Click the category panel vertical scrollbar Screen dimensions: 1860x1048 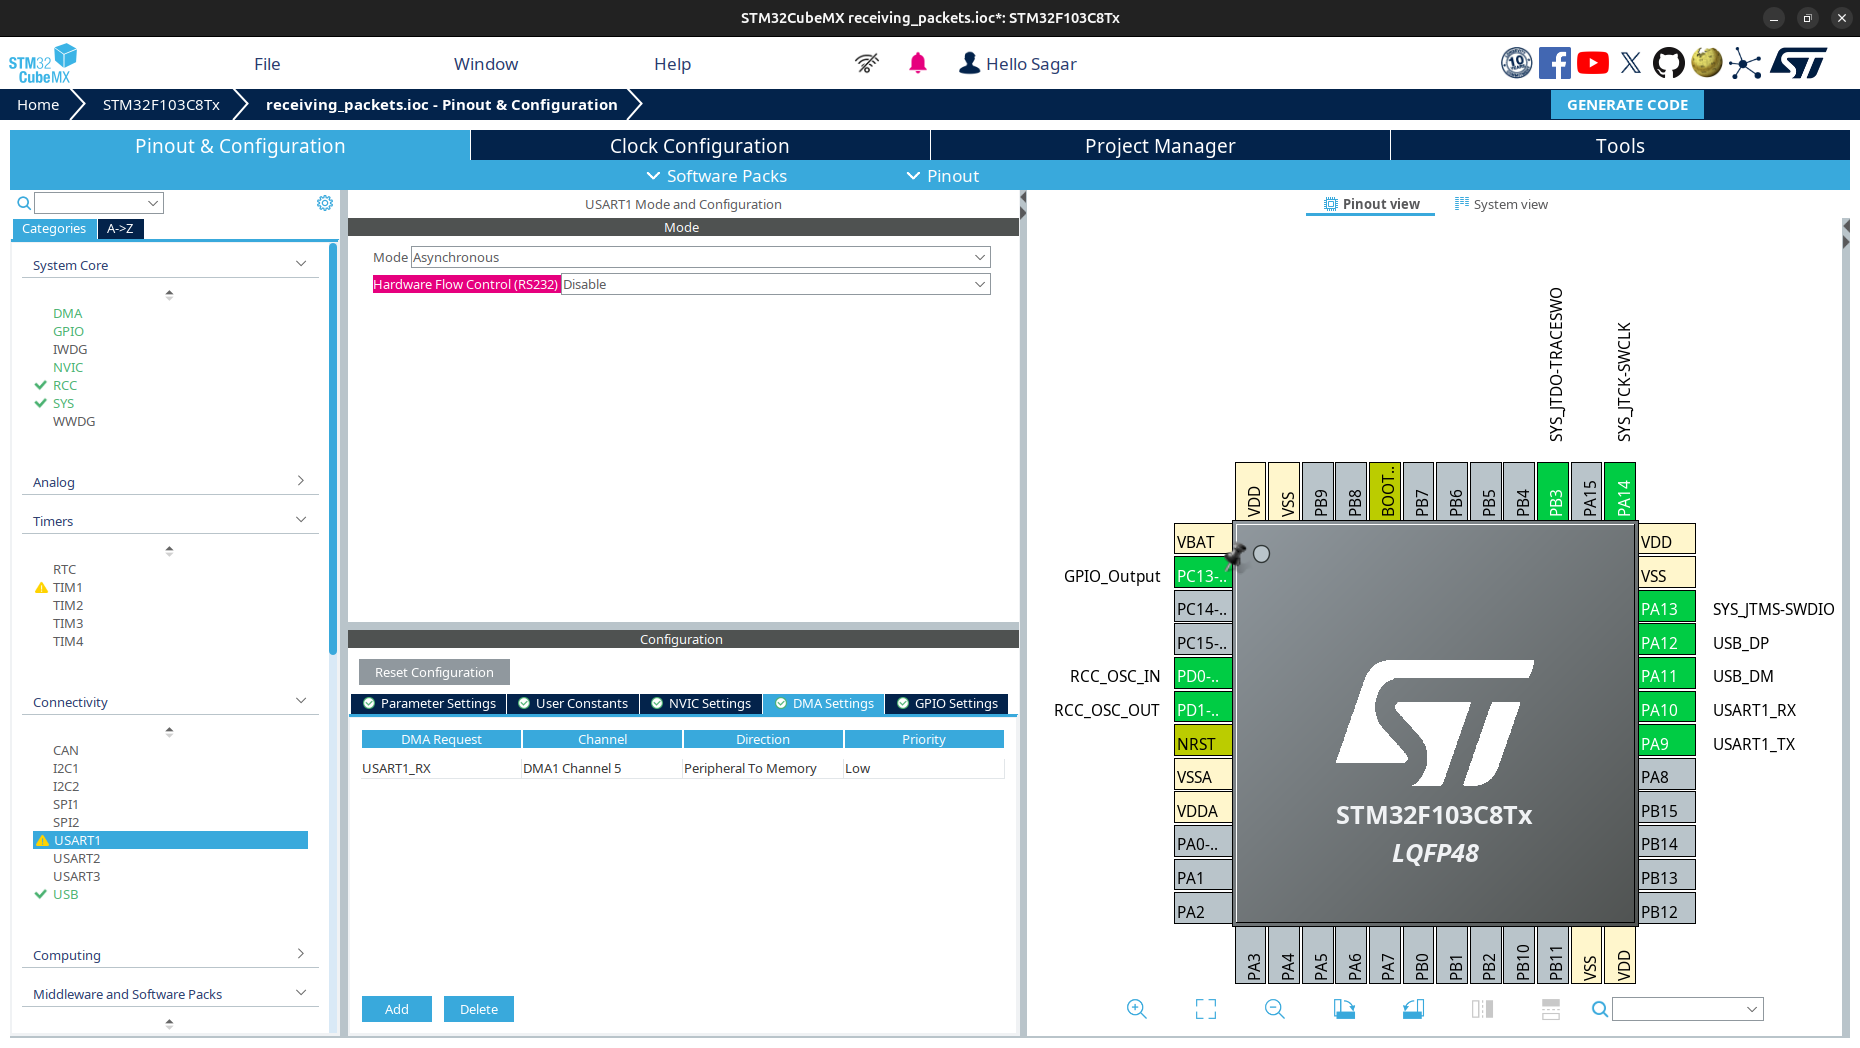coord(333,450)
